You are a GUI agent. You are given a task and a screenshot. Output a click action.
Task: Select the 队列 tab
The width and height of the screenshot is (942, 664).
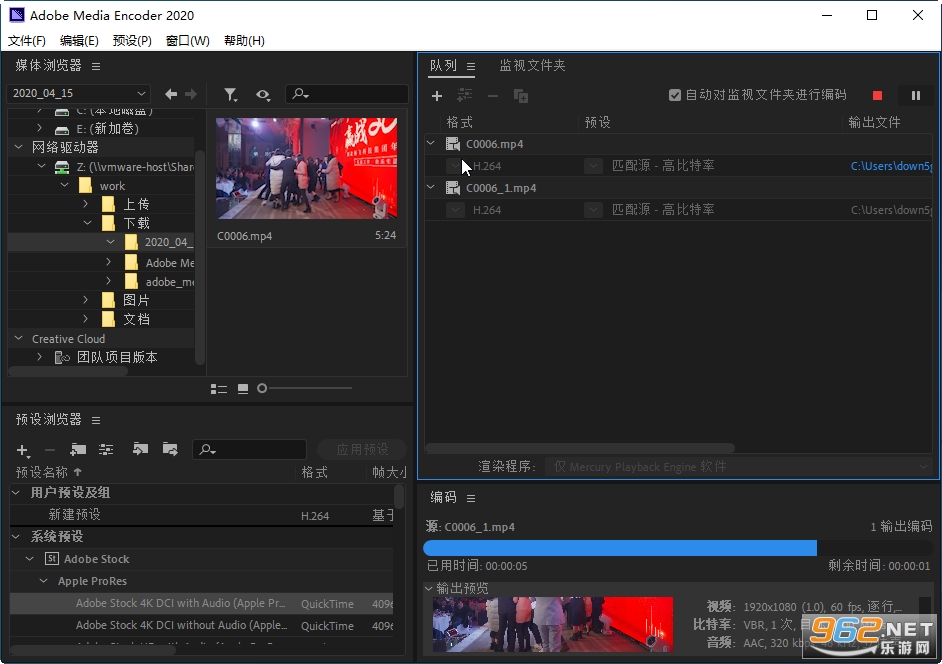443,65
